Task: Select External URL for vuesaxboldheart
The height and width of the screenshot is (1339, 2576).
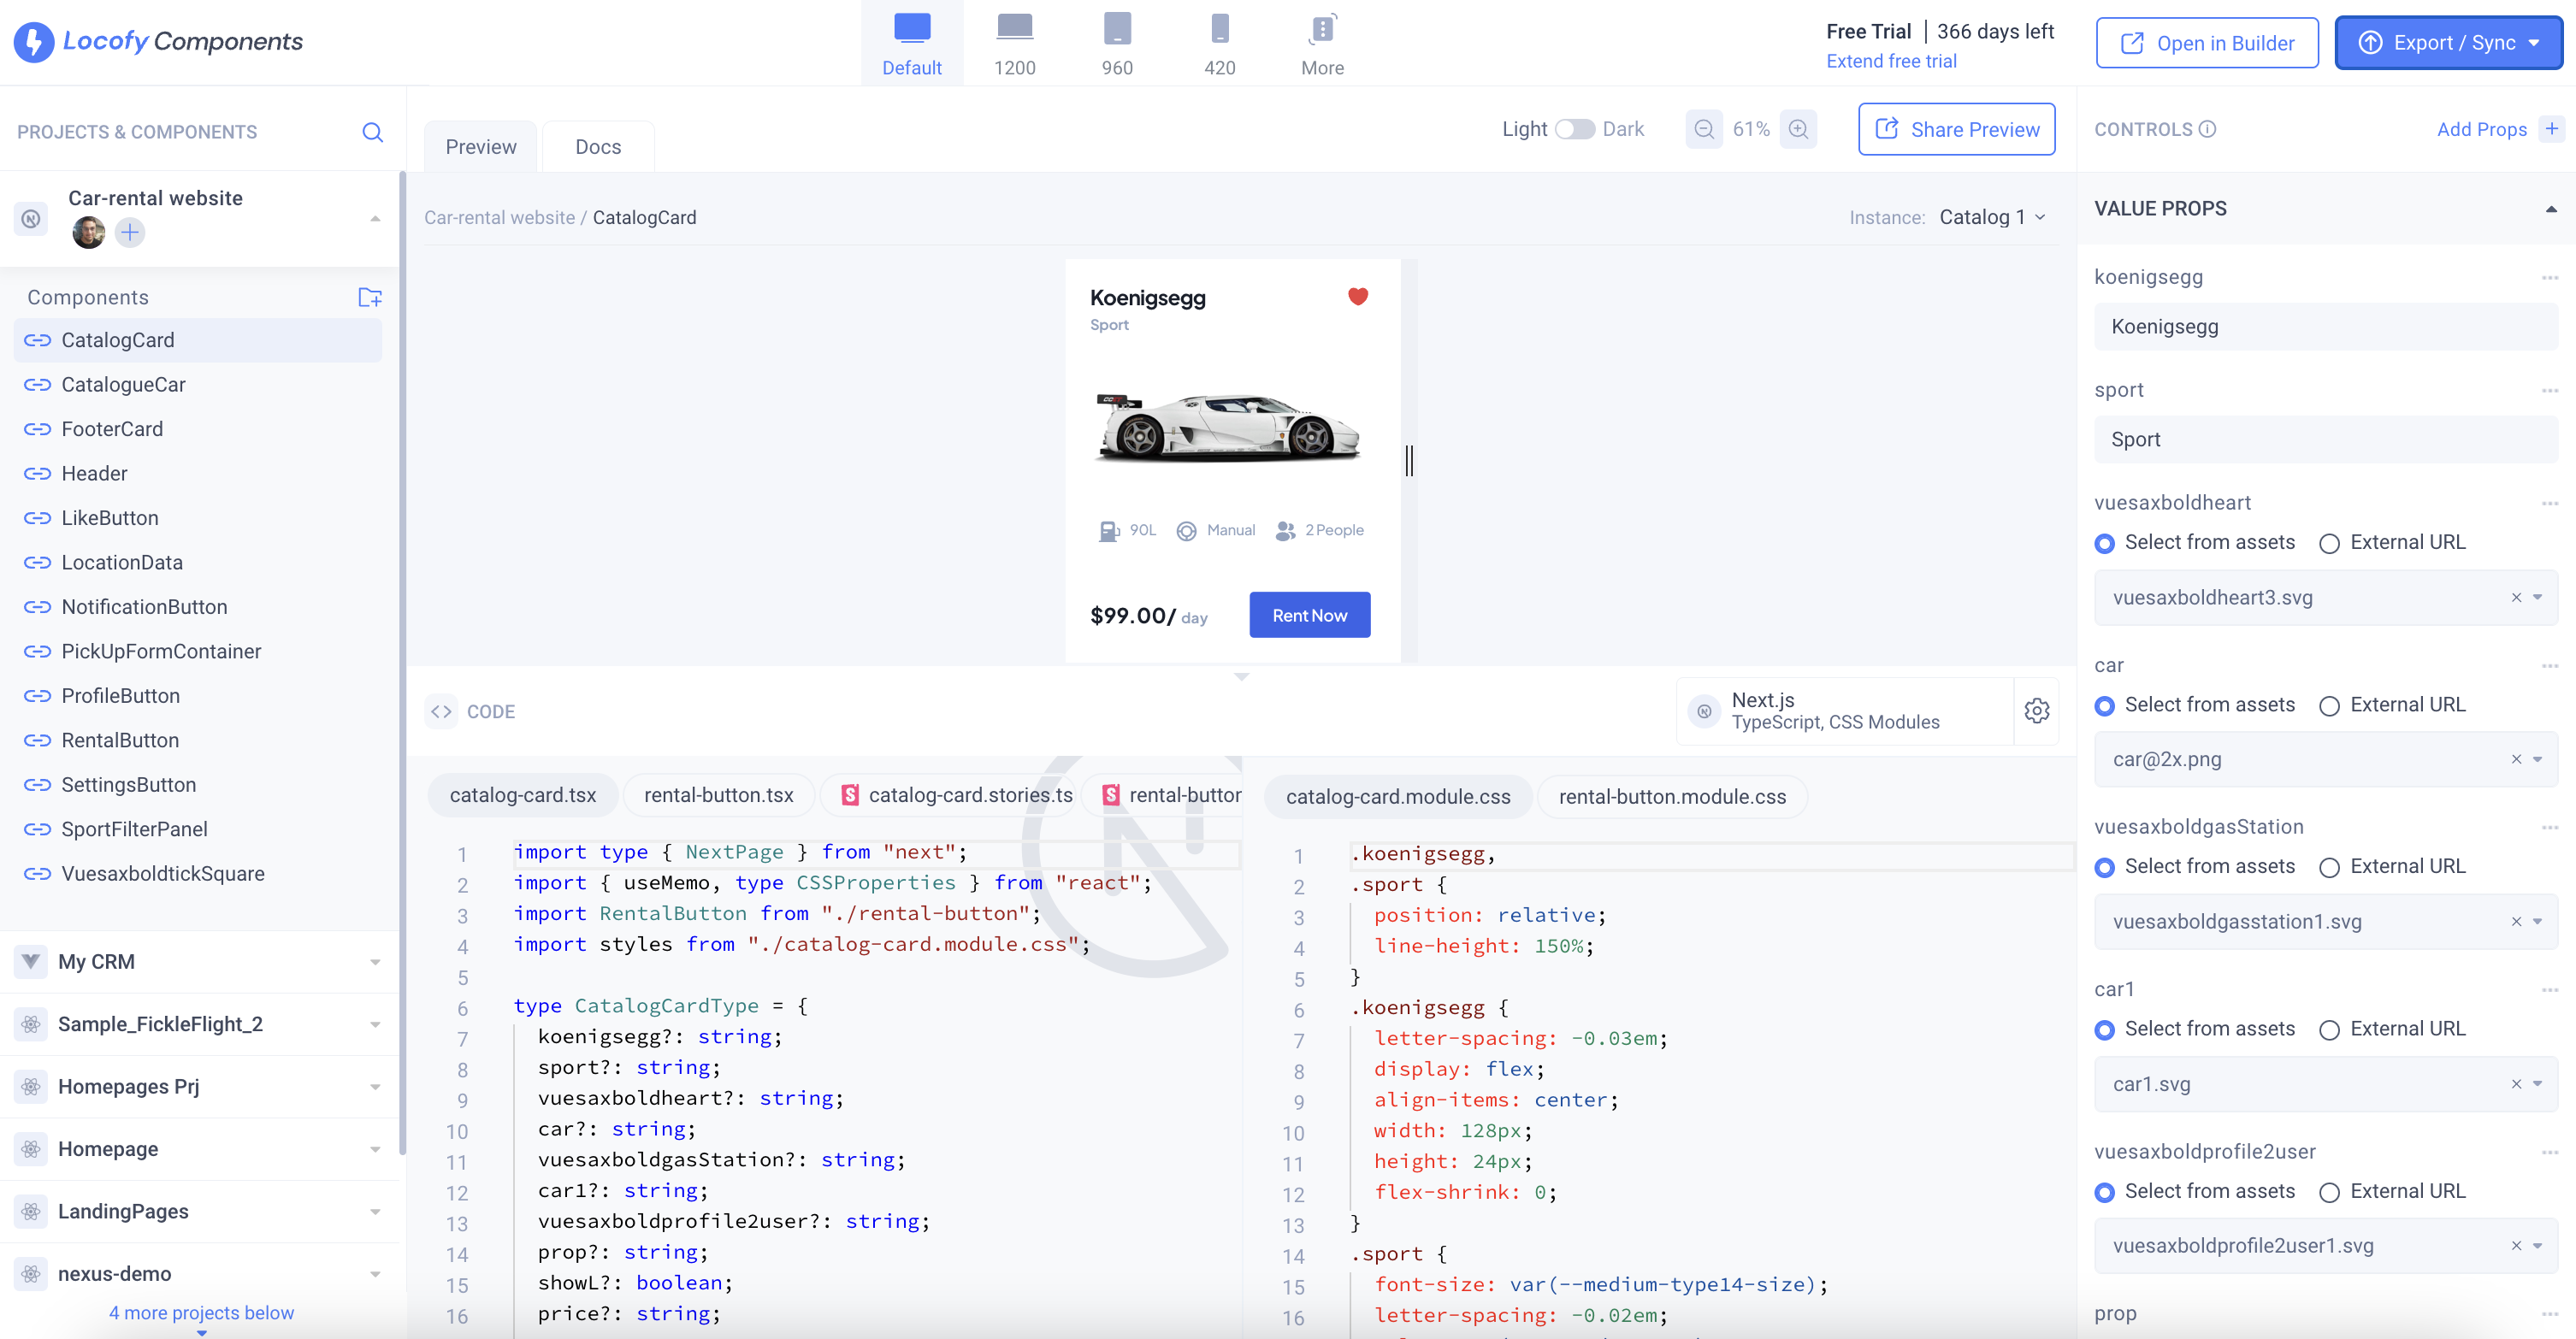Action: point(2331,543)
